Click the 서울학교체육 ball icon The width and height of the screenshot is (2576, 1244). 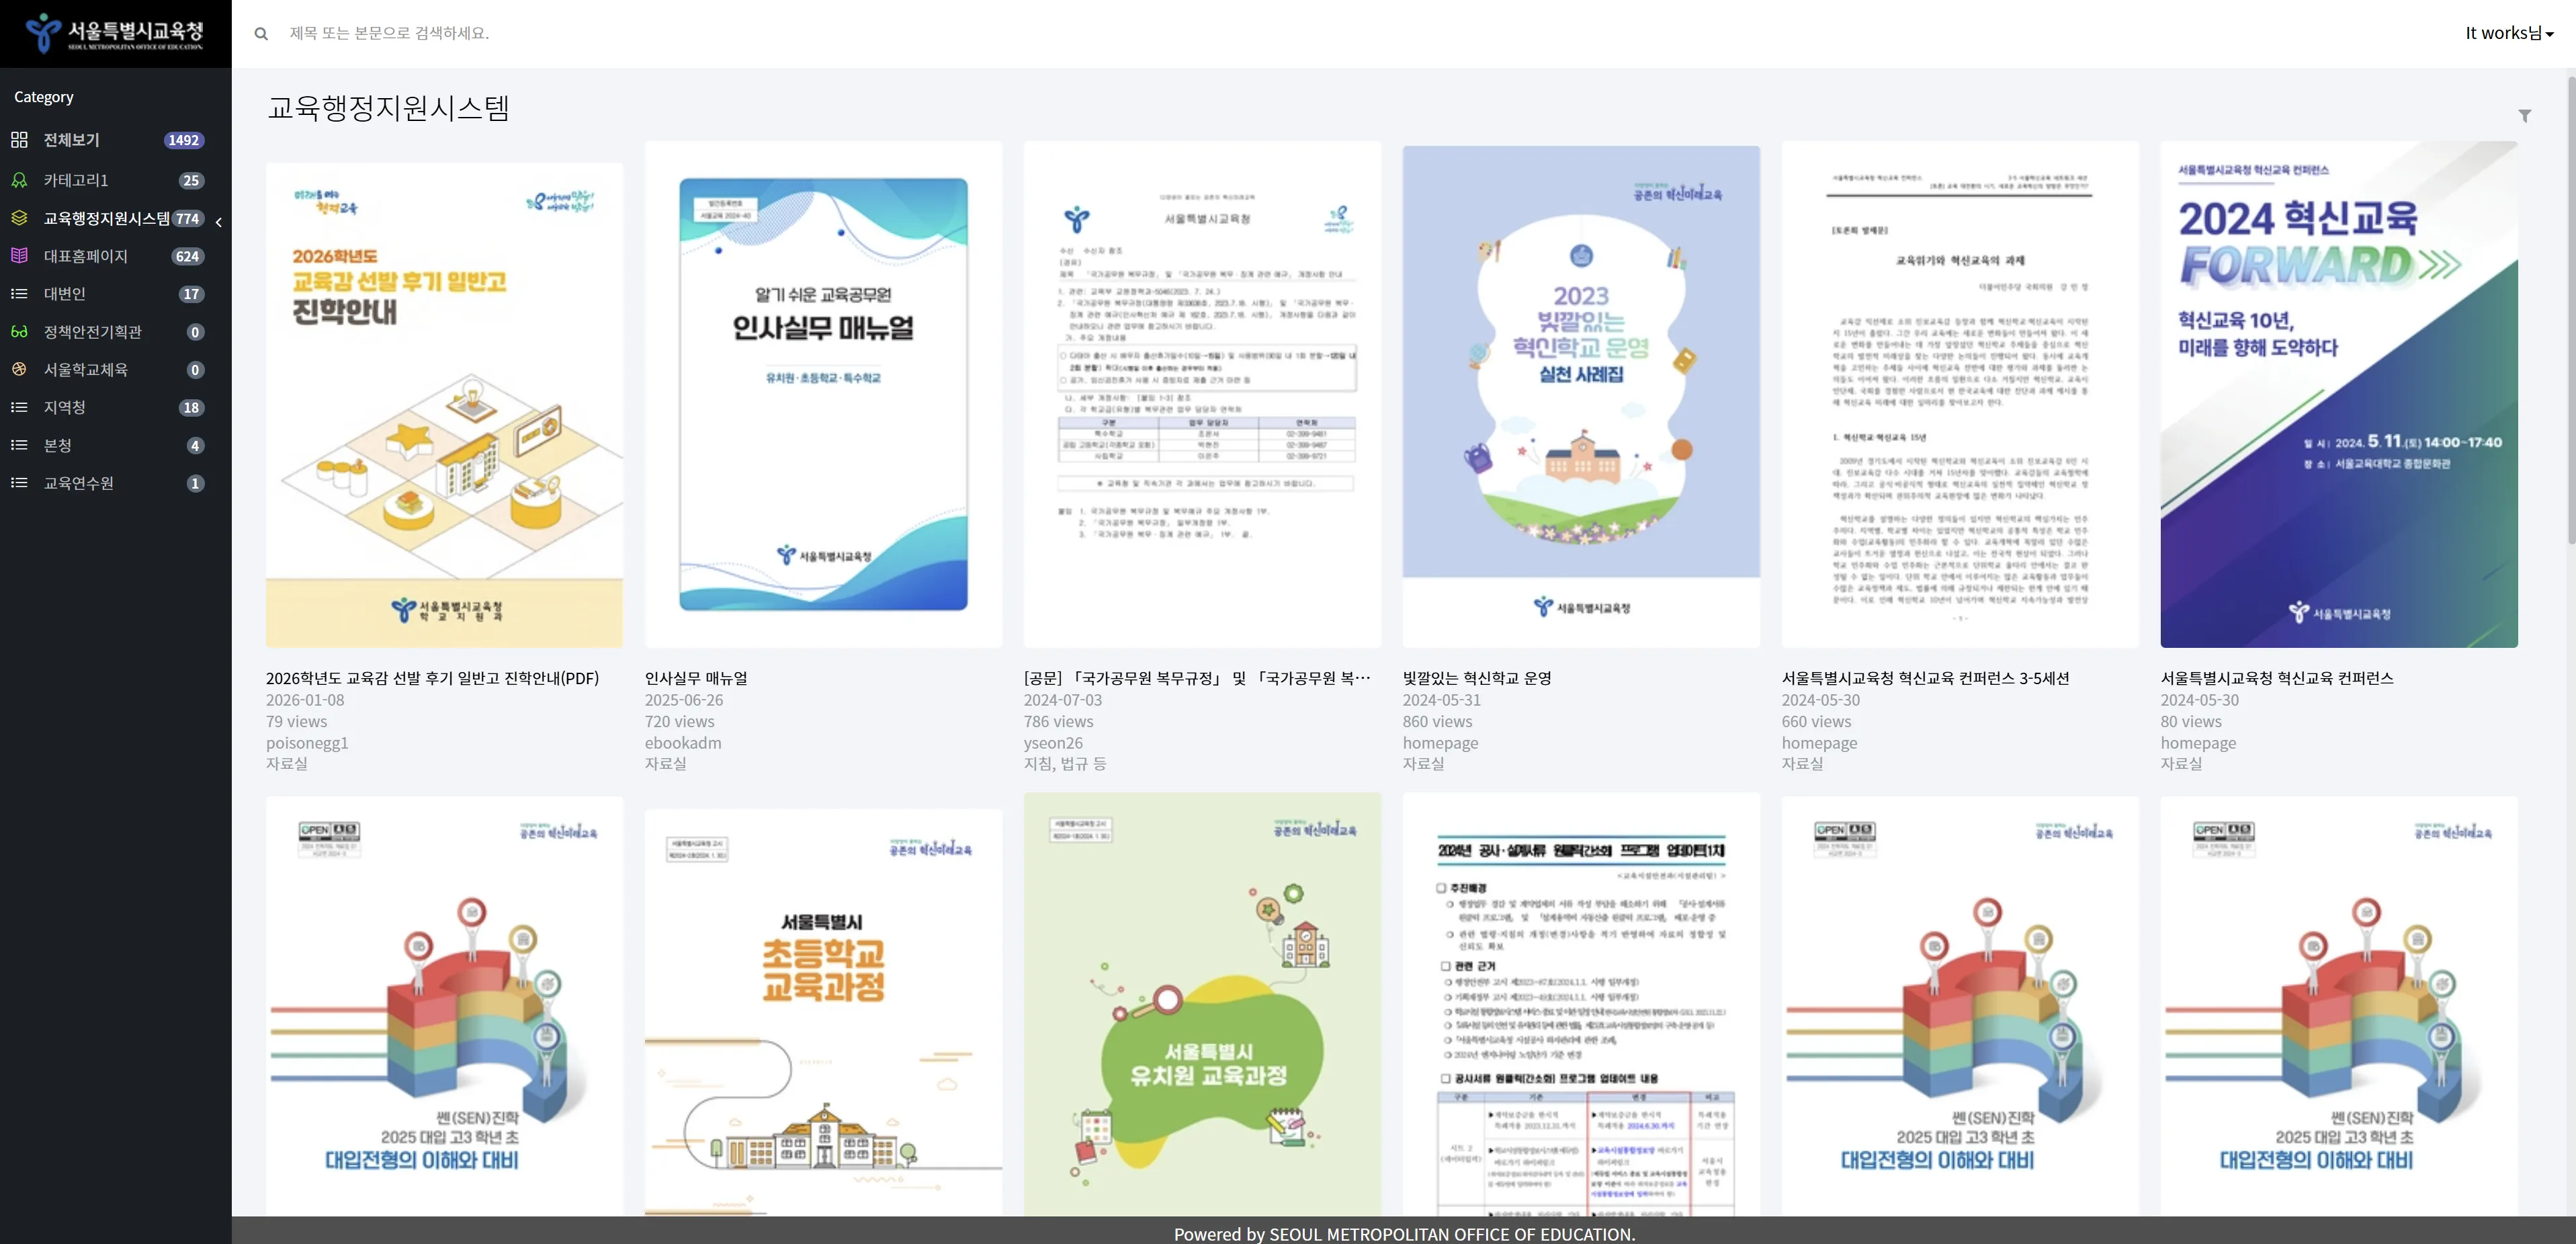pos(19,369)
